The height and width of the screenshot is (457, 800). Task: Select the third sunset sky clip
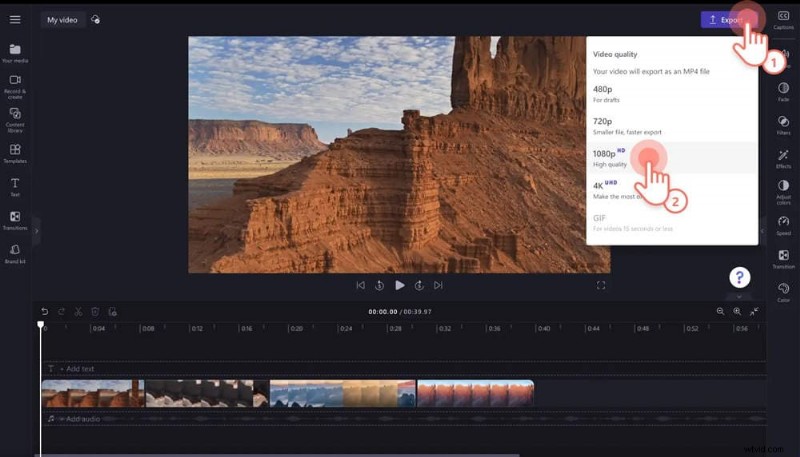pos(343,393)
